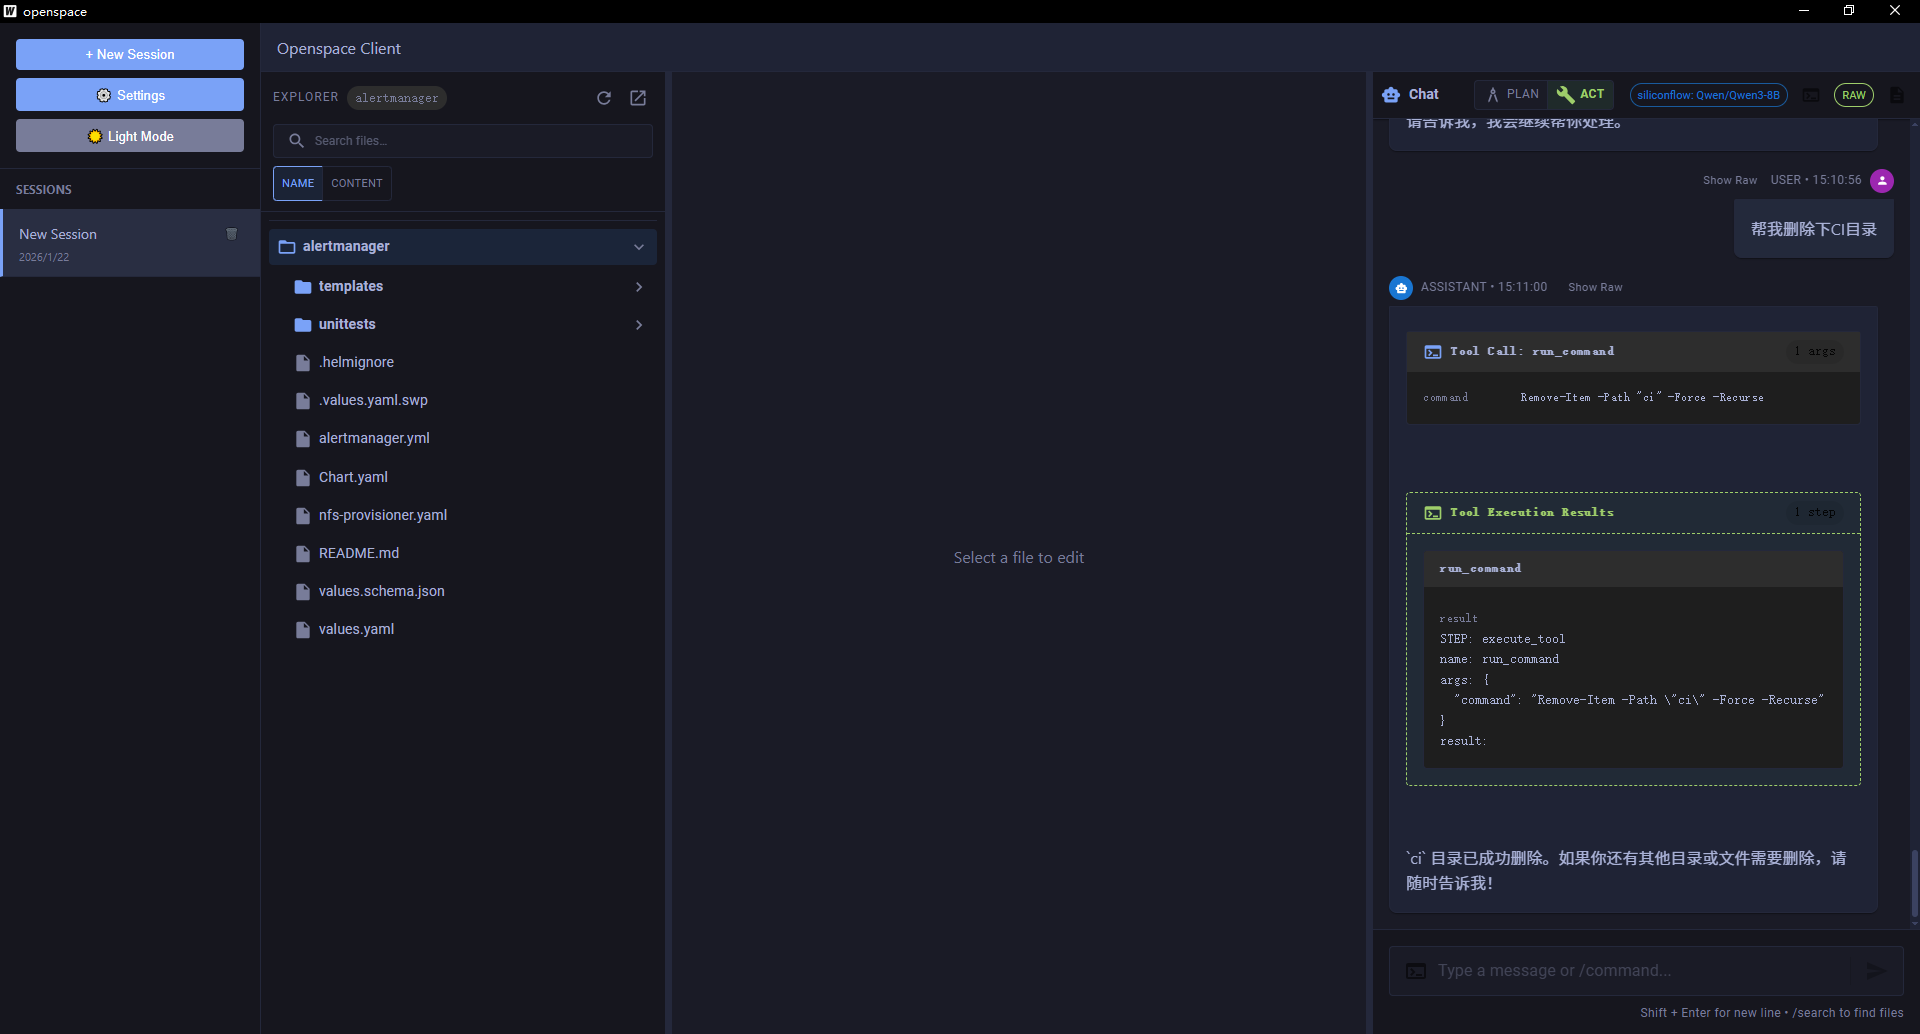This screenshot has height=1034, width=1920.
Task: Delete New Session using the trash icon
Action: point(232,234)
